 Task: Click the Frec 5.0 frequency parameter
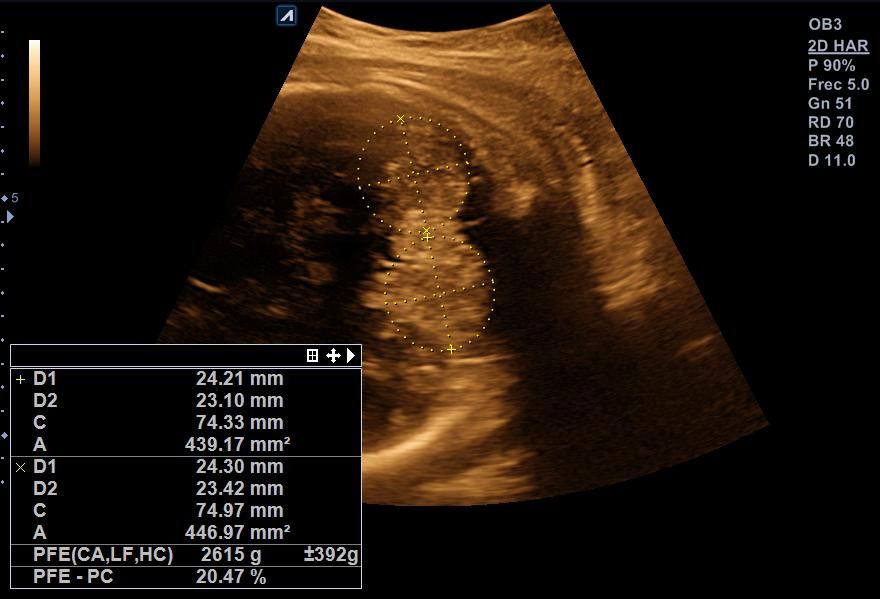point(838,85)
